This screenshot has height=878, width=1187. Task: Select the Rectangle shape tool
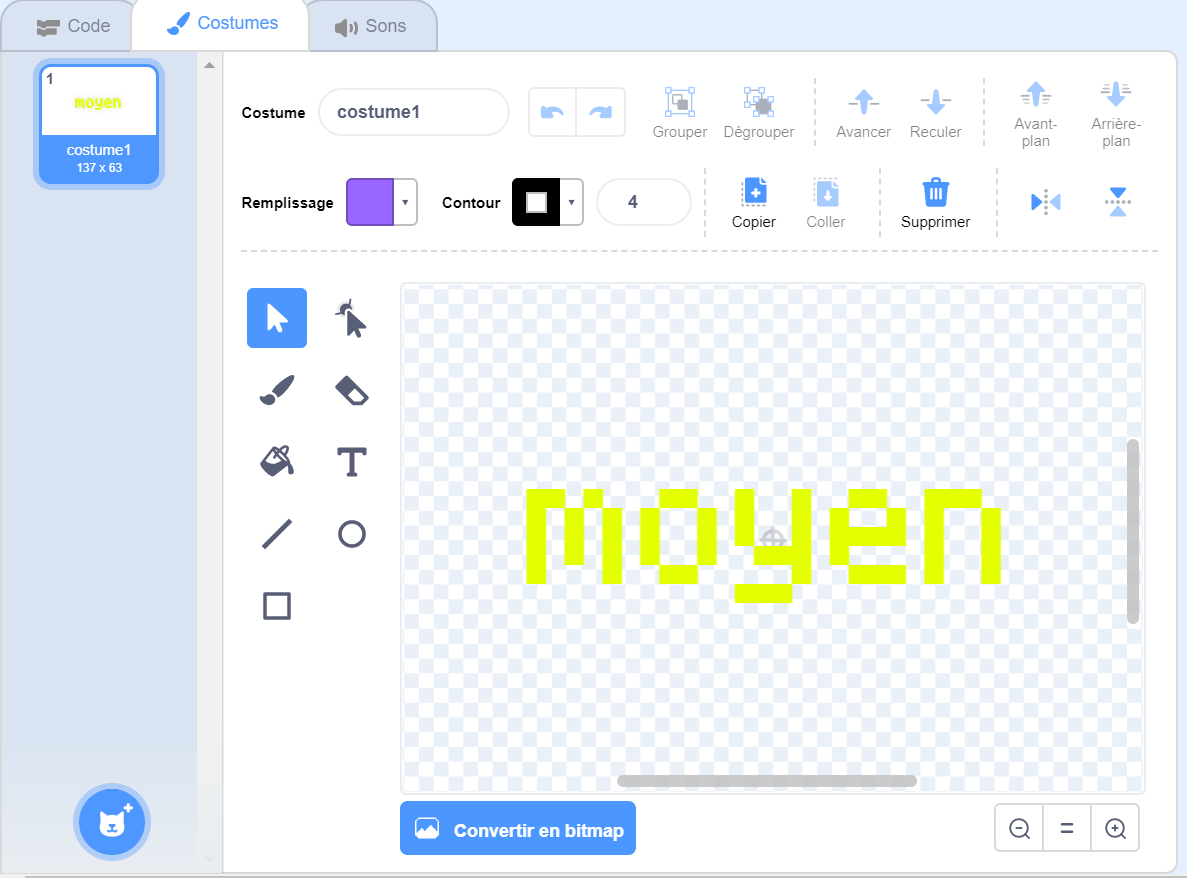(277, 606)
